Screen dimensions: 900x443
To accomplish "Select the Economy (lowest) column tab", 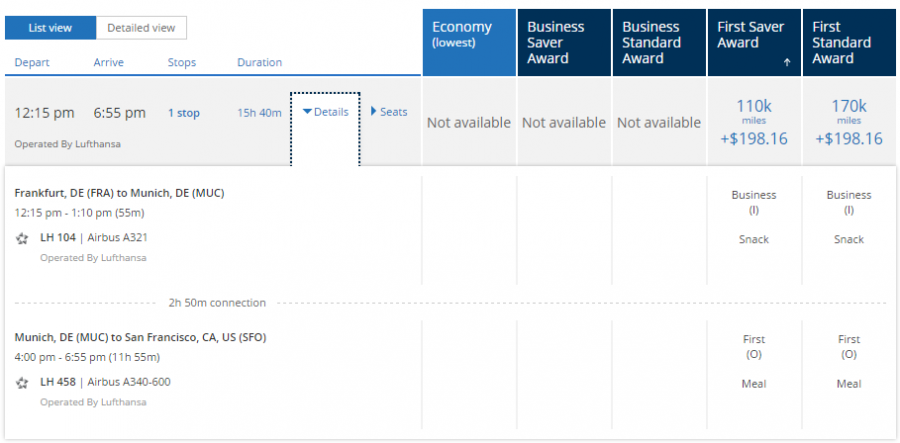I will point(468,43).
